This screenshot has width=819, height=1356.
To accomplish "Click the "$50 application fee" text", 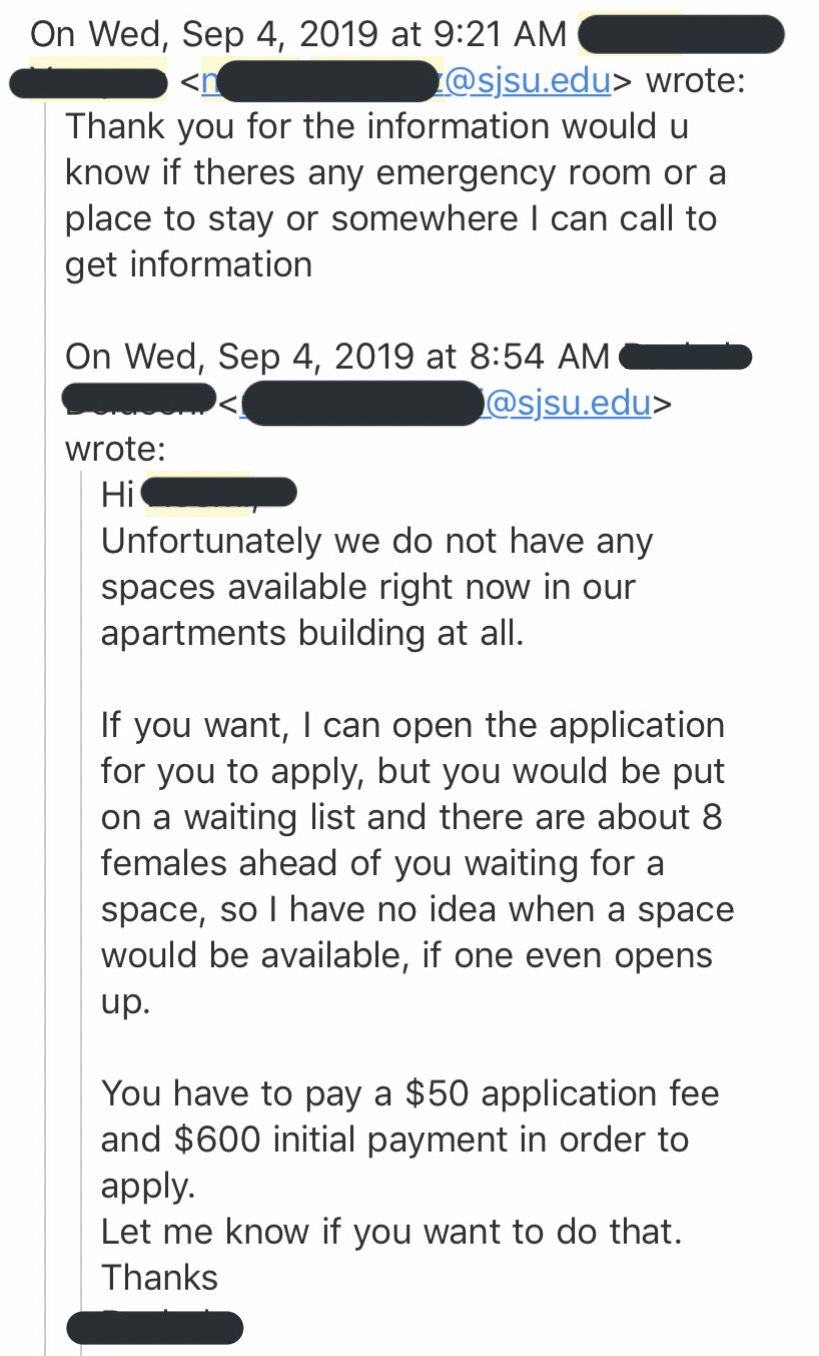I will 561,1093.
